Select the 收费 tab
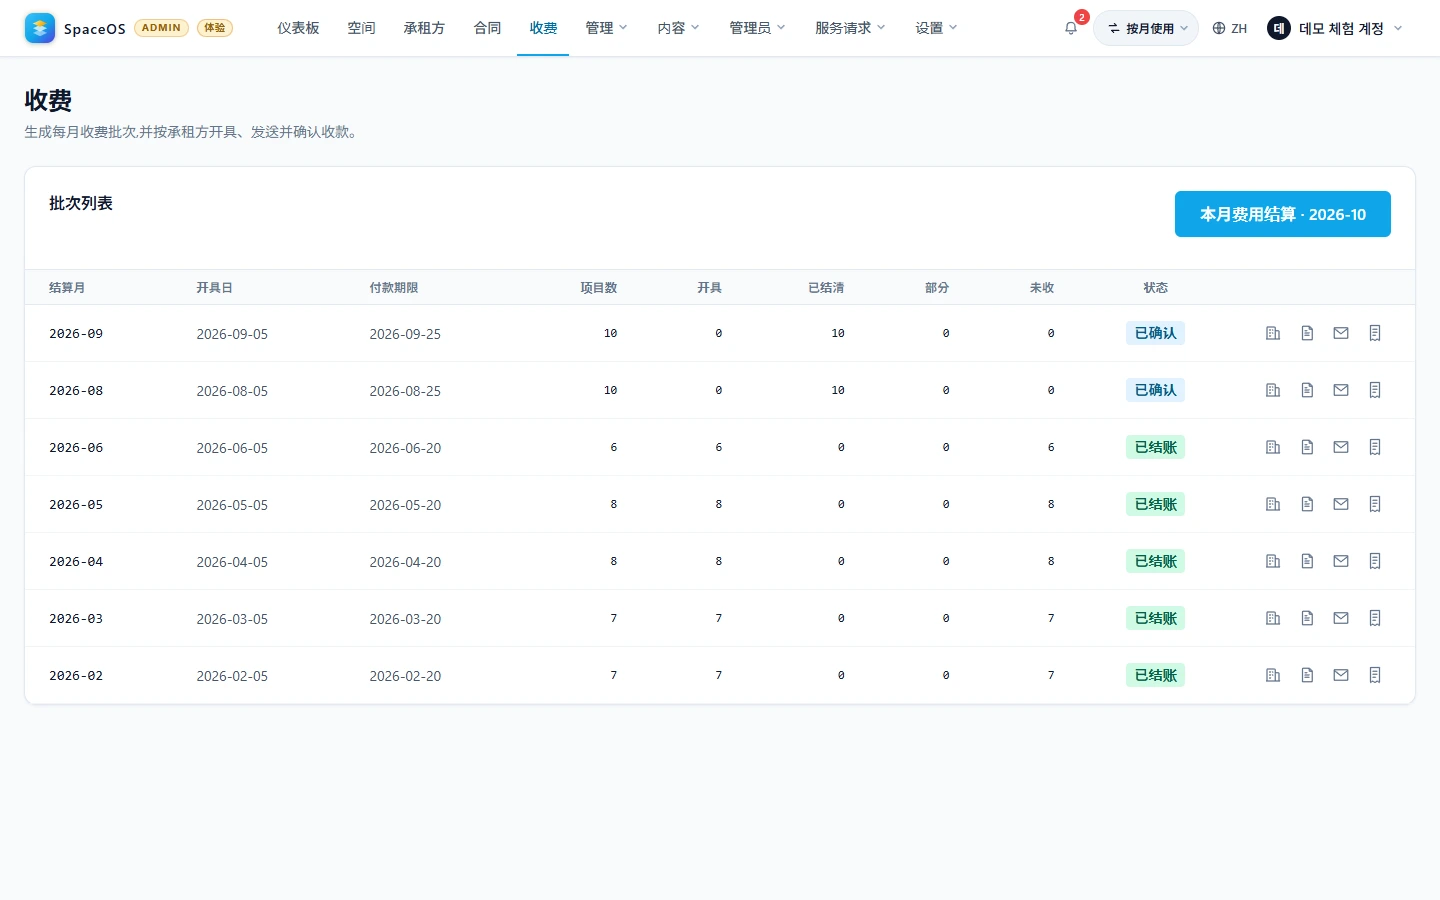 (x=543, y=28)
